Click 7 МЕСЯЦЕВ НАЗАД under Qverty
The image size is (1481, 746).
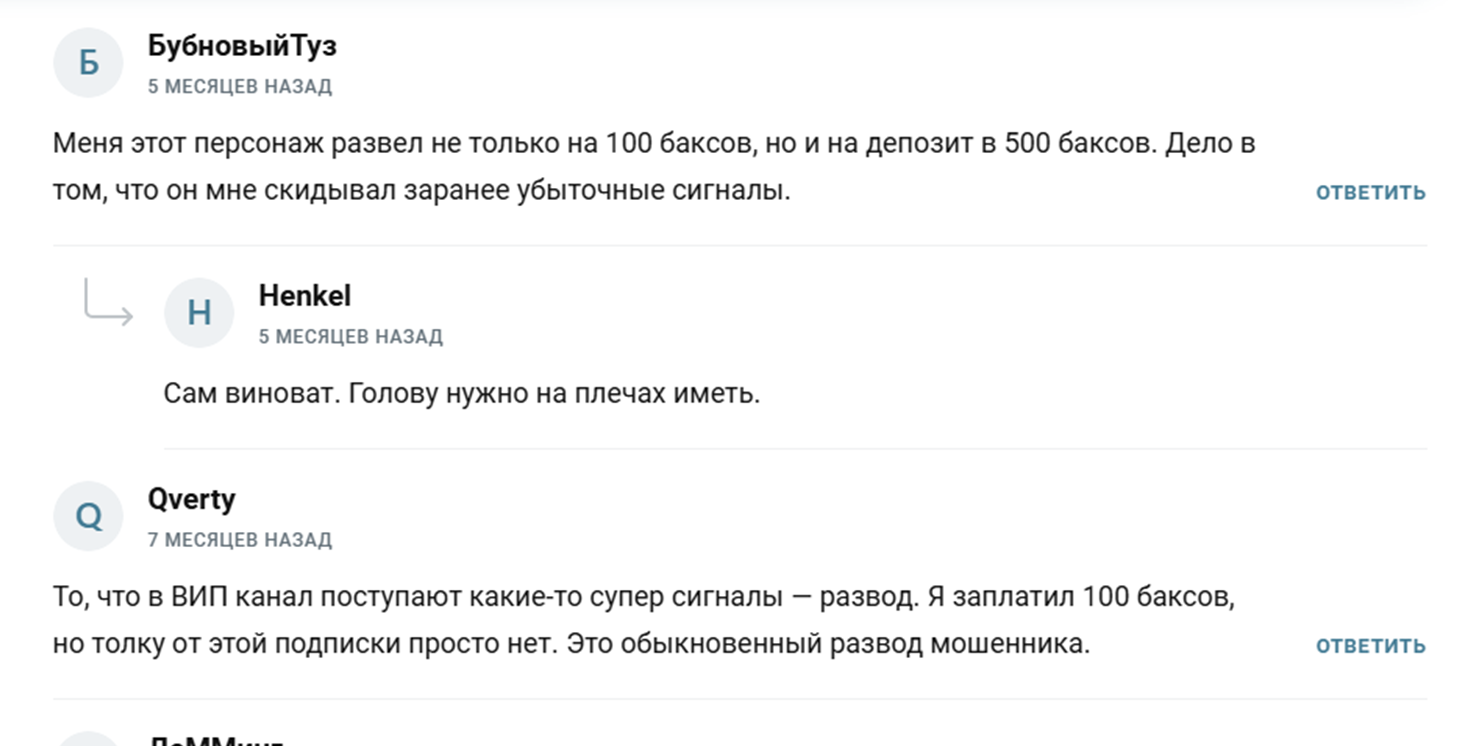[240, 539]
